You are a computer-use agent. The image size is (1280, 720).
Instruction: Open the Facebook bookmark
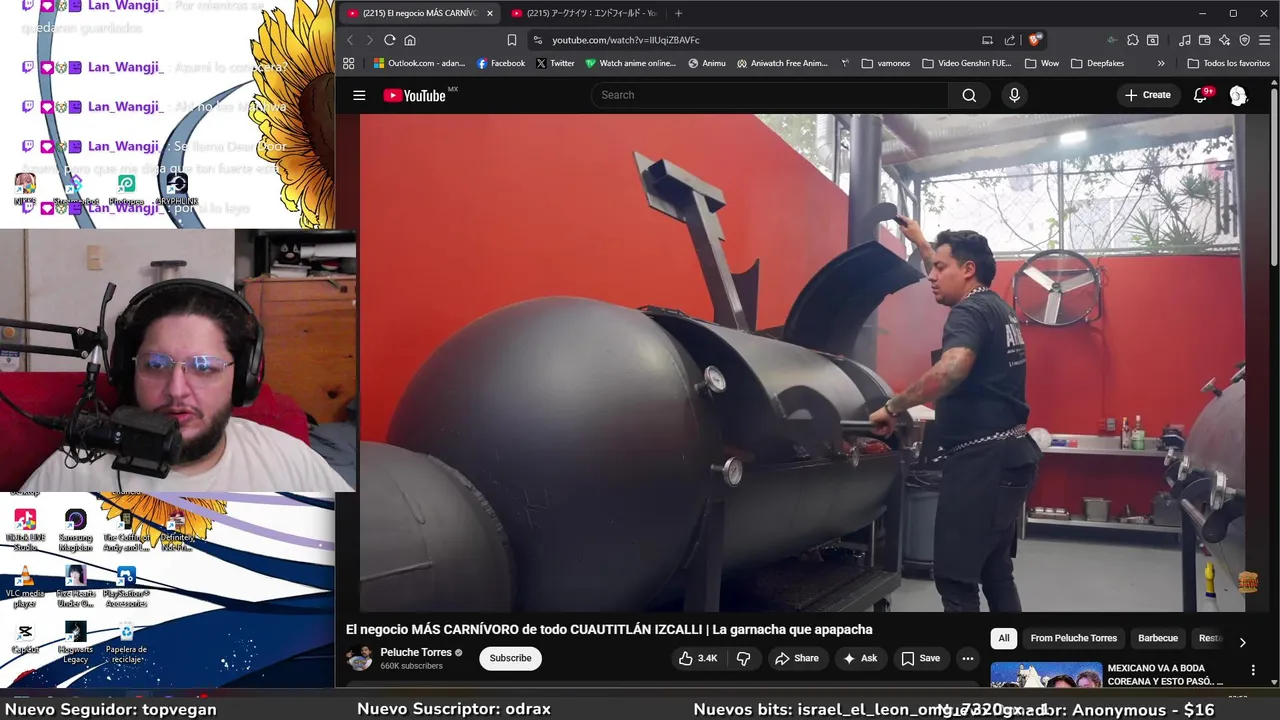tap(501, 63)
